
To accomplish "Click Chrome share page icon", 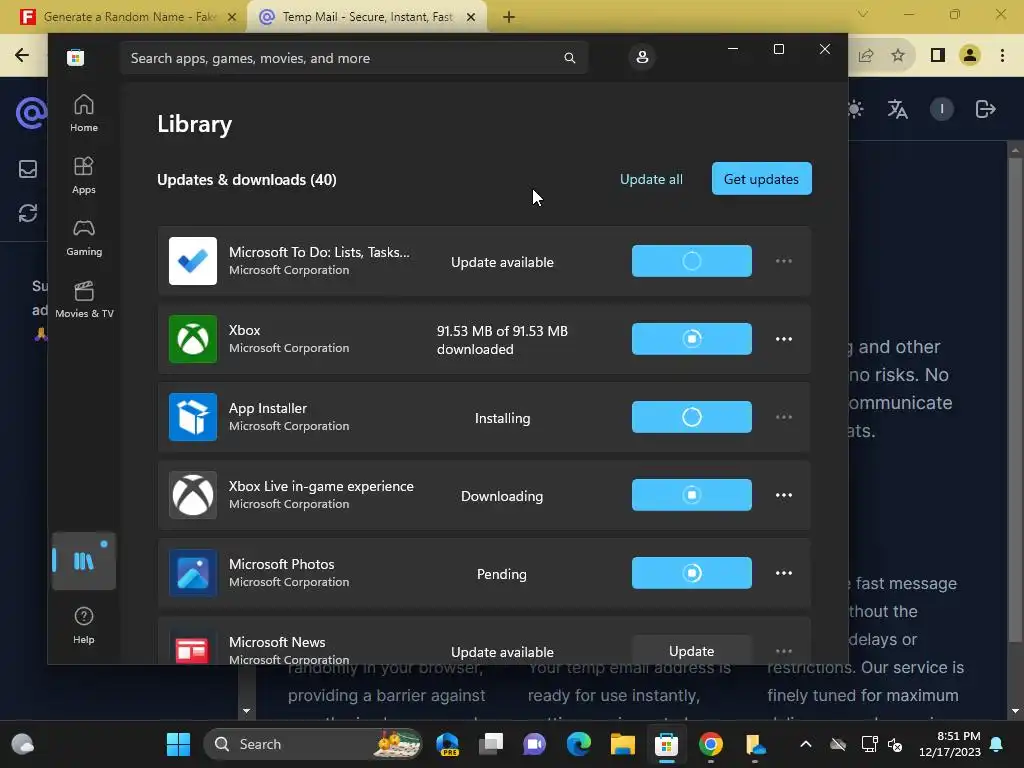I will 866,56.
